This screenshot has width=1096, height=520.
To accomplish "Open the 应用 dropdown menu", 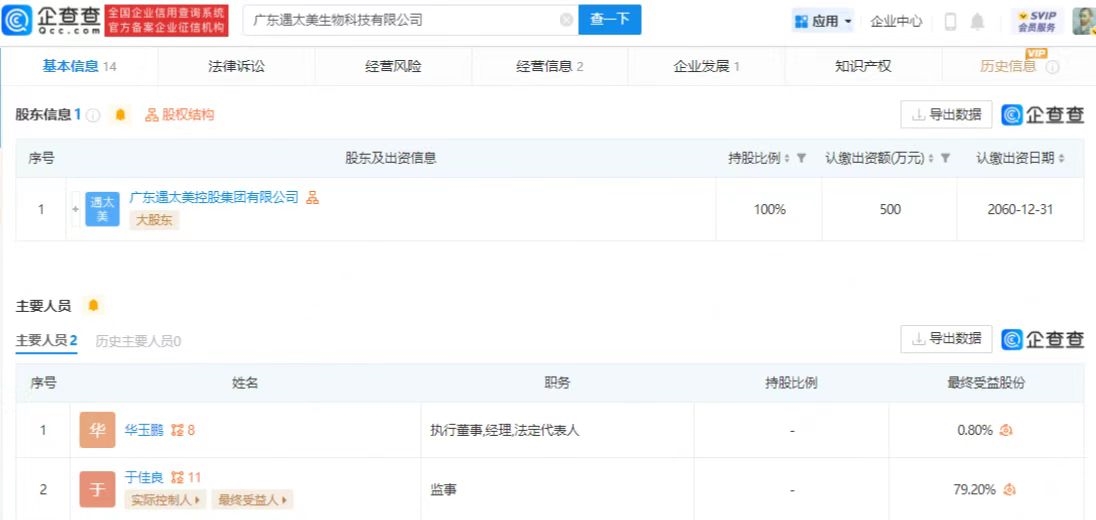I will 824,21.
